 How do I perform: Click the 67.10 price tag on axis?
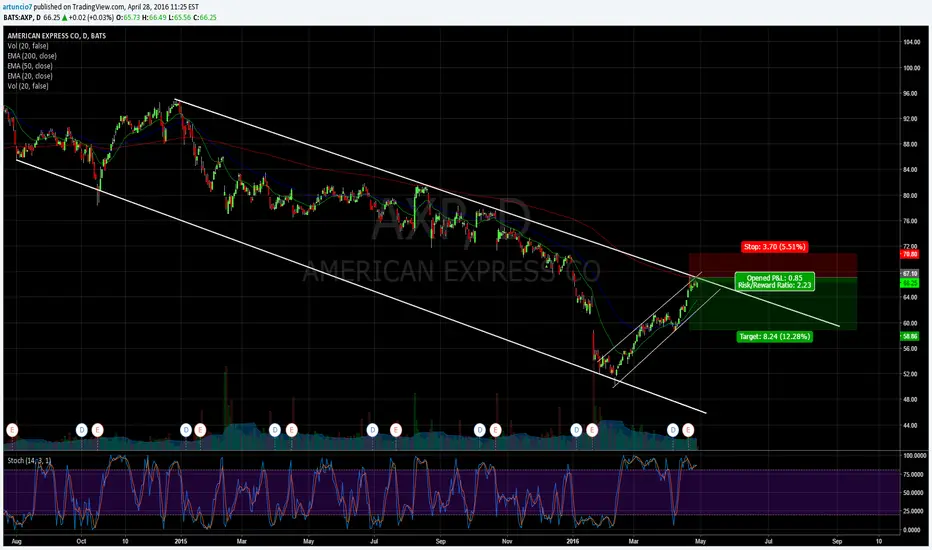pyautogui.click(x=910, y=274)
